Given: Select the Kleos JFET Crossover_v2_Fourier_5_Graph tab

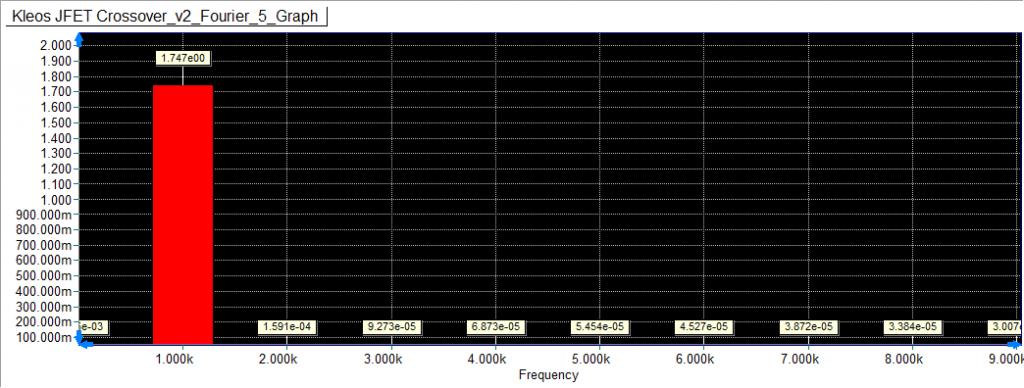Looking at the screenshot, I should [x=166, y=16].
